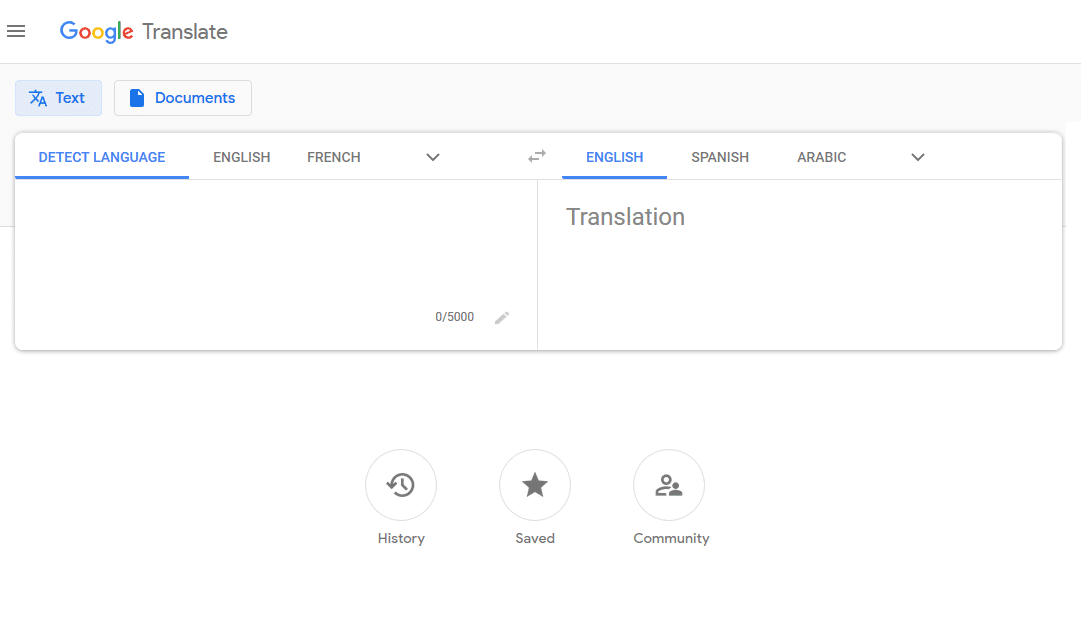Swap source and target languages
Image resolution: width=1081 pixels, height=631 pixels.
(x=537, y=156)
